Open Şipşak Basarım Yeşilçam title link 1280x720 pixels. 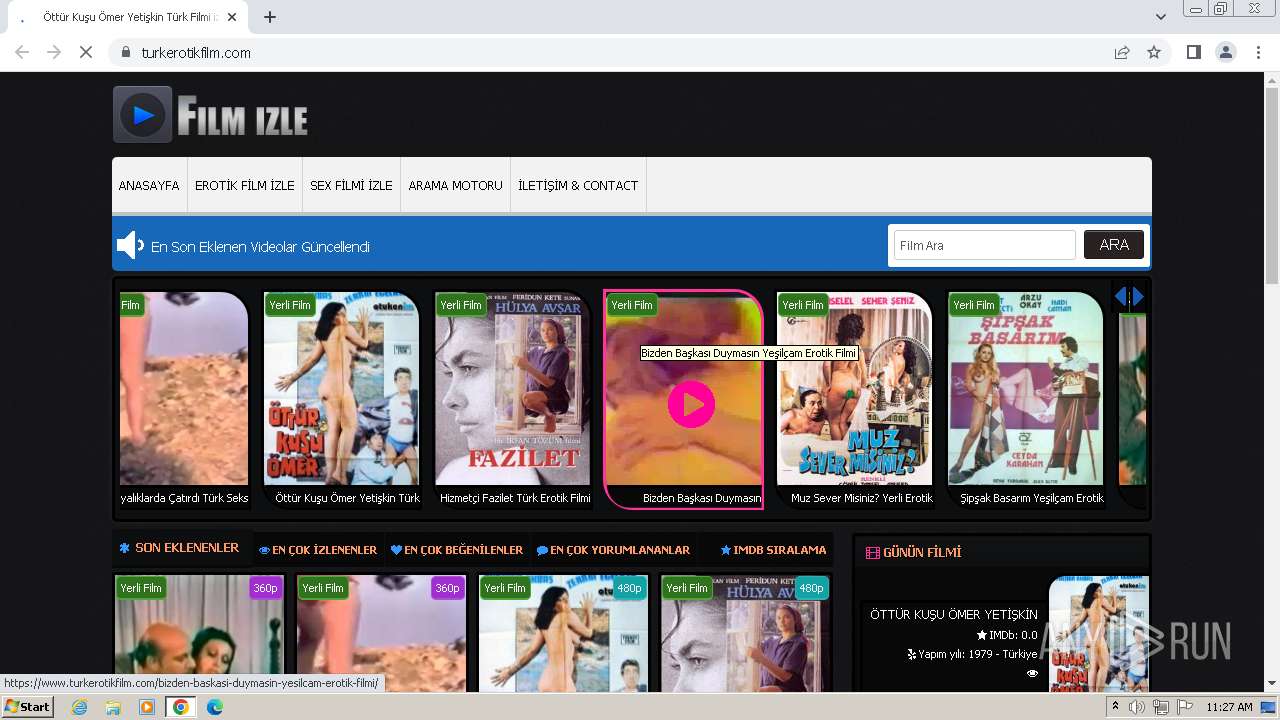(x=1032, y=498)
